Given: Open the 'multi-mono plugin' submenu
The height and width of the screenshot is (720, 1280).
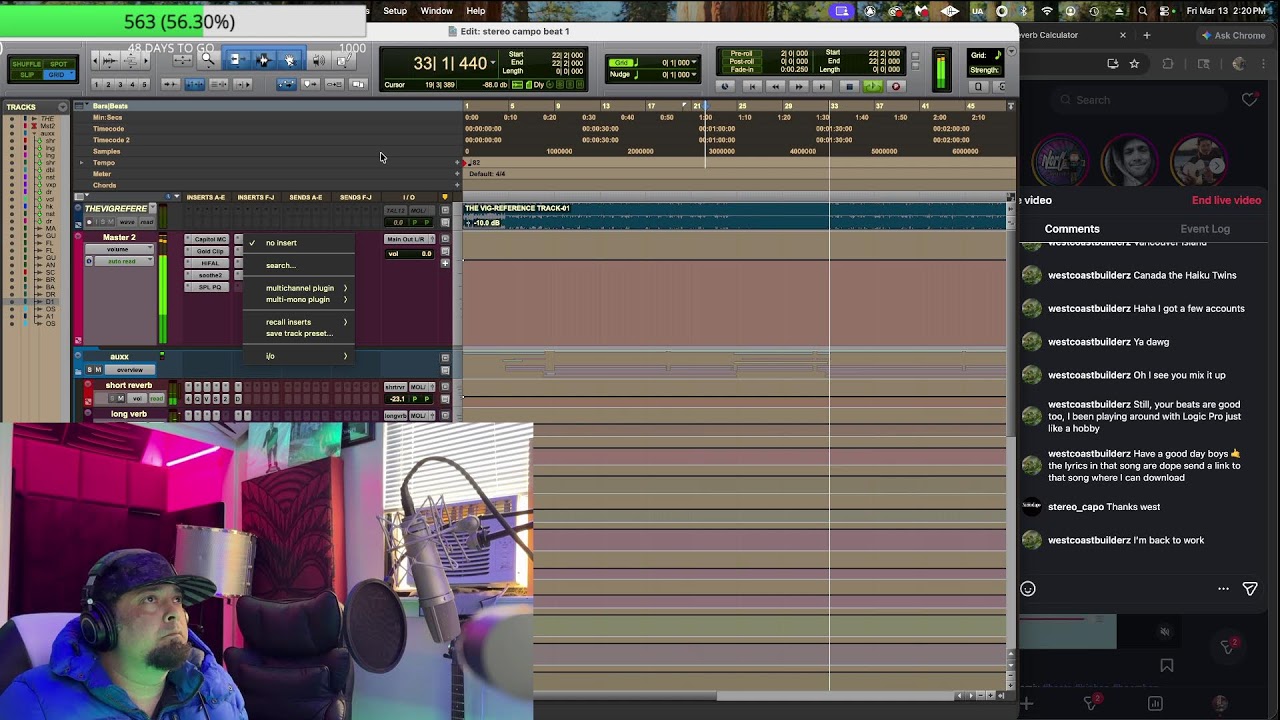Looking at the screenshot, I should [x=298, y=300].
